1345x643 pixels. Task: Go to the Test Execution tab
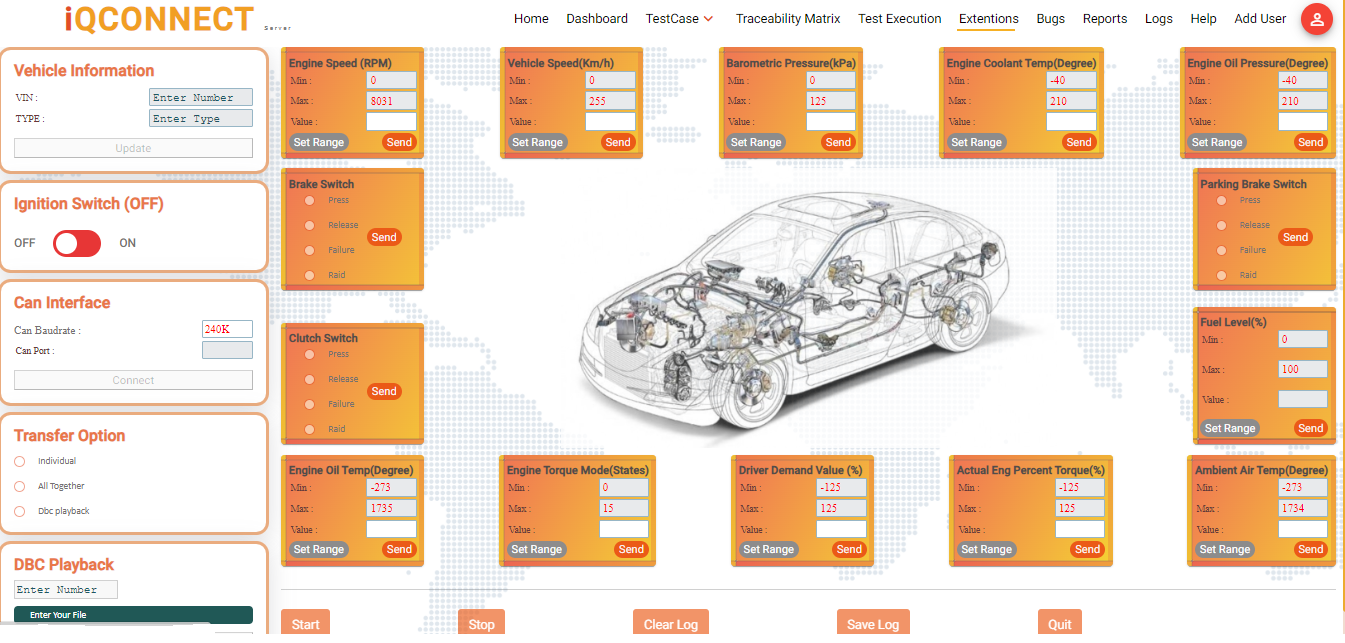click(x=899, y=18)
